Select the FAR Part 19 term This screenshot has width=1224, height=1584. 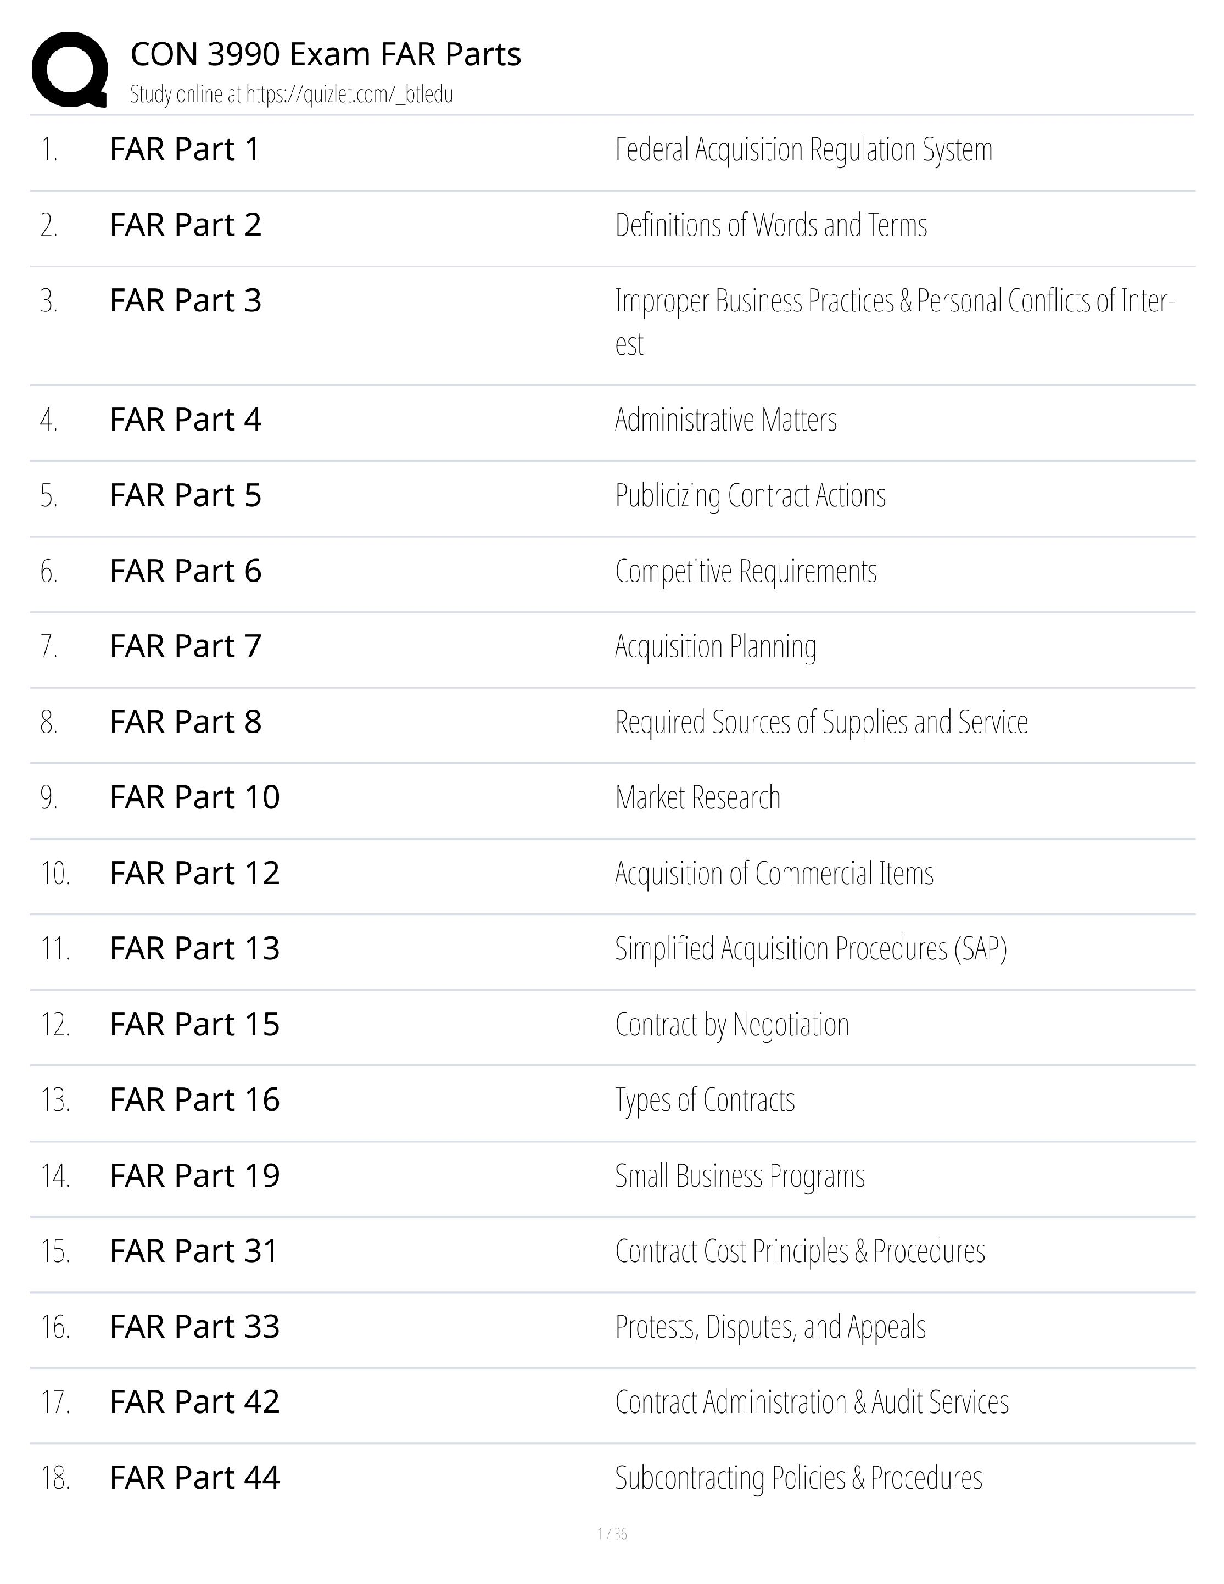pyautogui.click(x=194, y=1175)
